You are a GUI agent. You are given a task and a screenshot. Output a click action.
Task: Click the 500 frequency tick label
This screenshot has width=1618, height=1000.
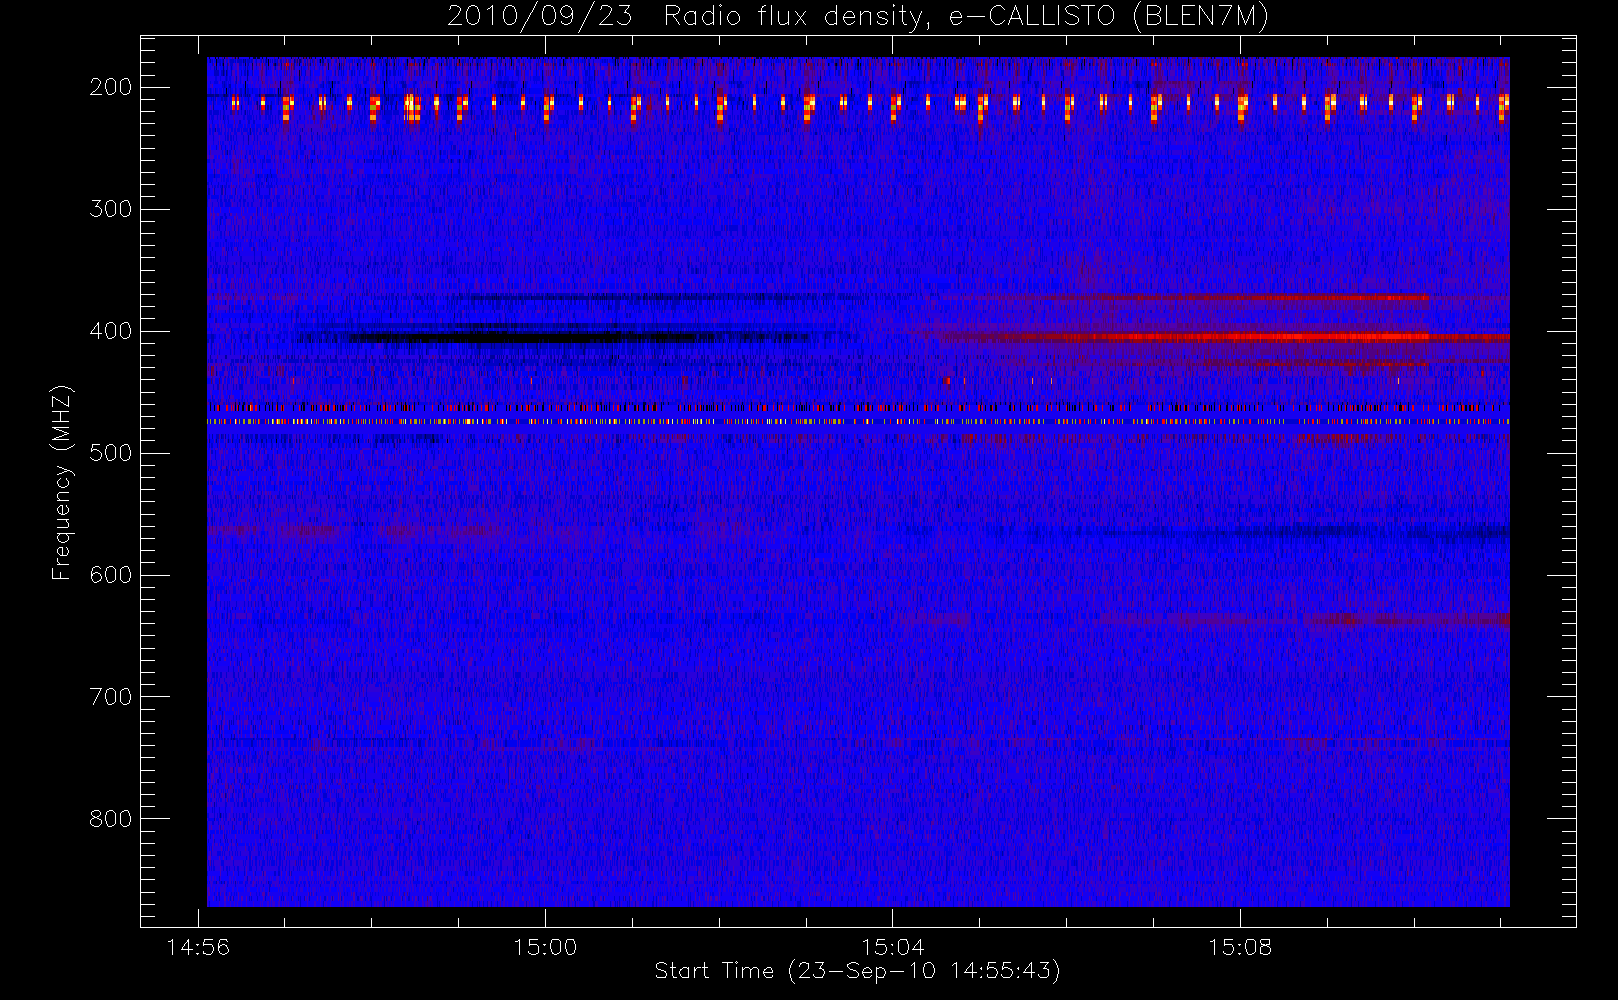(x=111, y=453)
